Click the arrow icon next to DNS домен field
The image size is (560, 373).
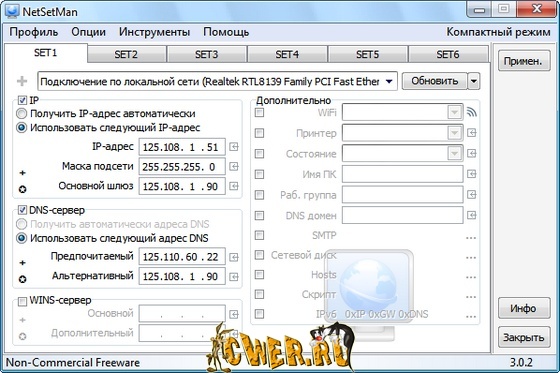[x=472, y=215]
